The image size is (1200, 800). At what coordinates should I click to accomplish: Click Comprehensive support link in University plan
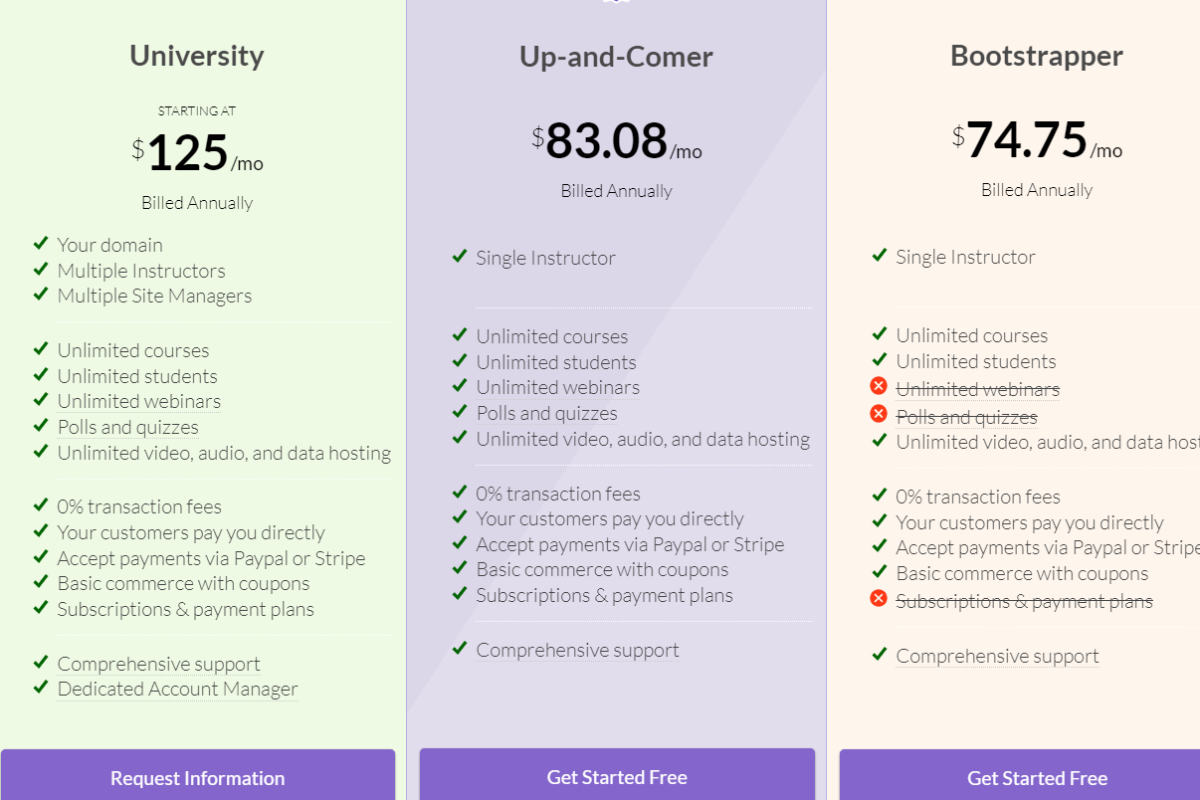[x=159, y=664]
